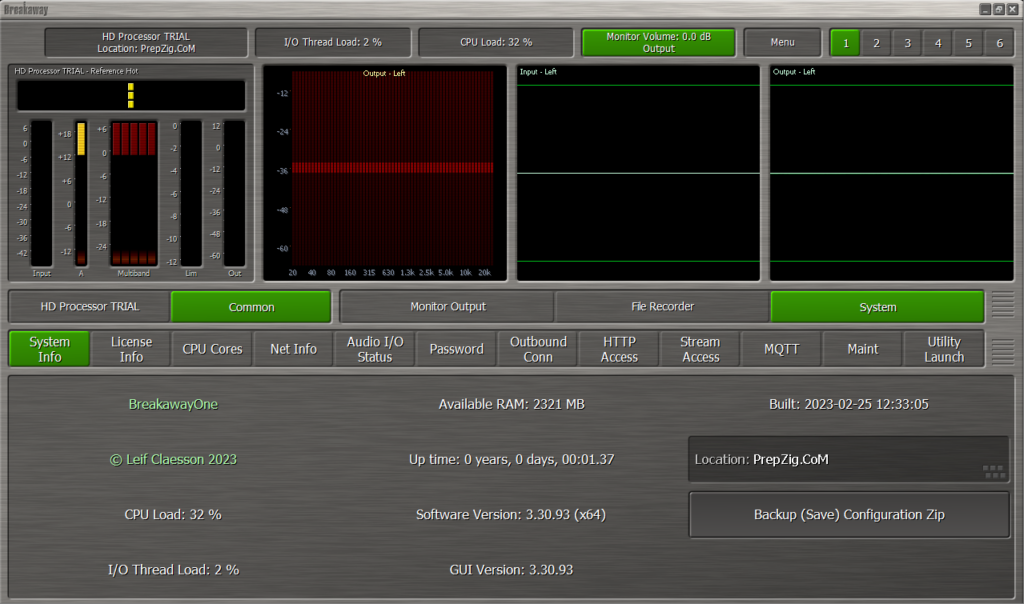Screen dimensions: 1024x604
Task: Minimize the Breakaway window
Action: pos(985,9)
